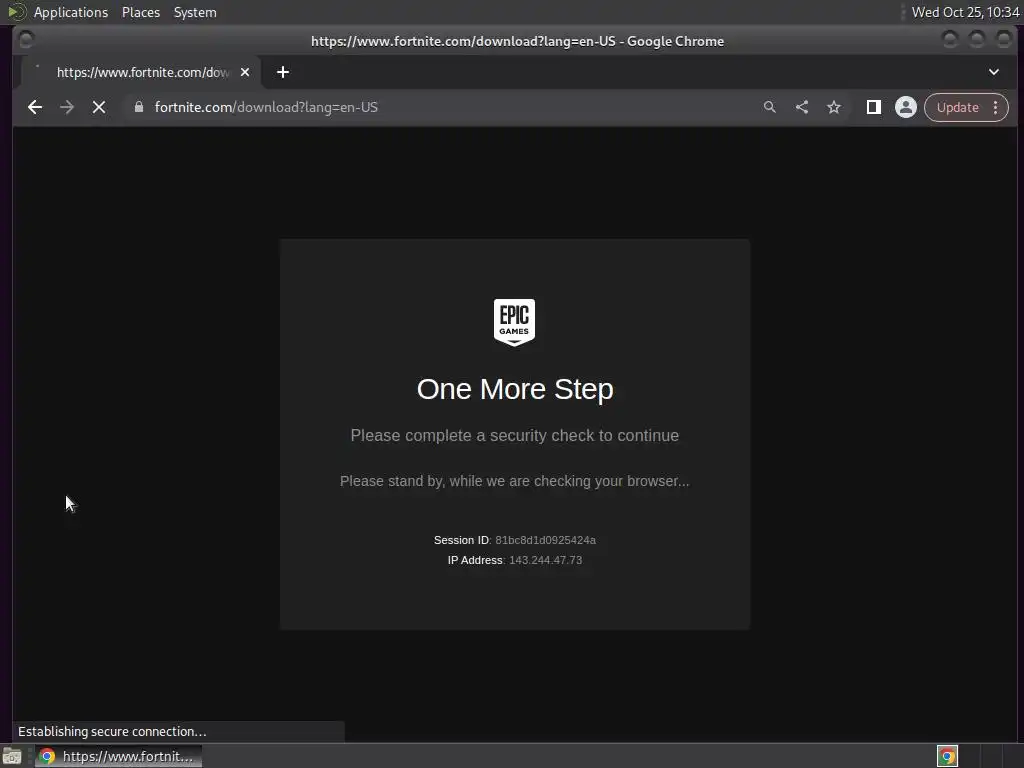Select the fortnite.com download tab
The width and height of the screenshot is (1024, 768).
141,72
